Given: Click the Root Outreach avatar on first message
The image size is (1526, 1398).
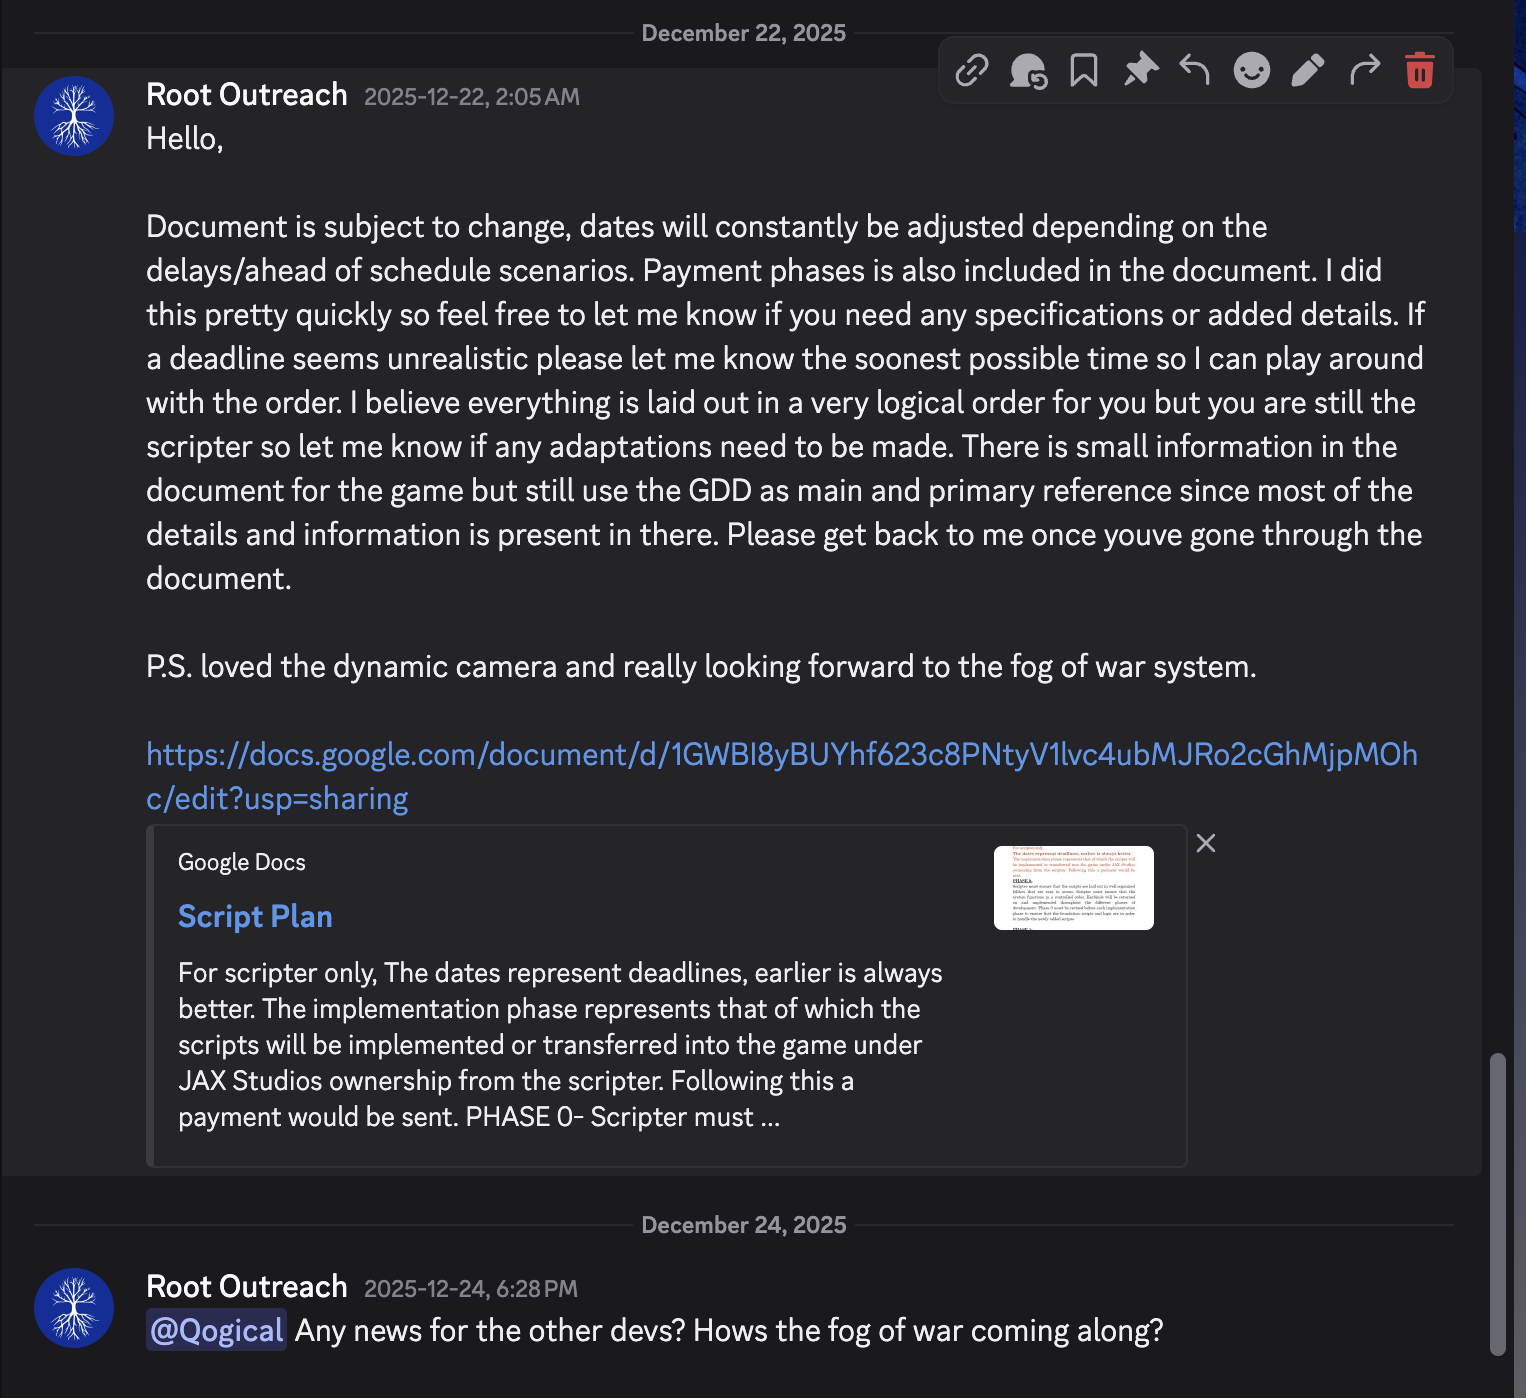Looking at the screenshot, I should (x=74, y=116).
